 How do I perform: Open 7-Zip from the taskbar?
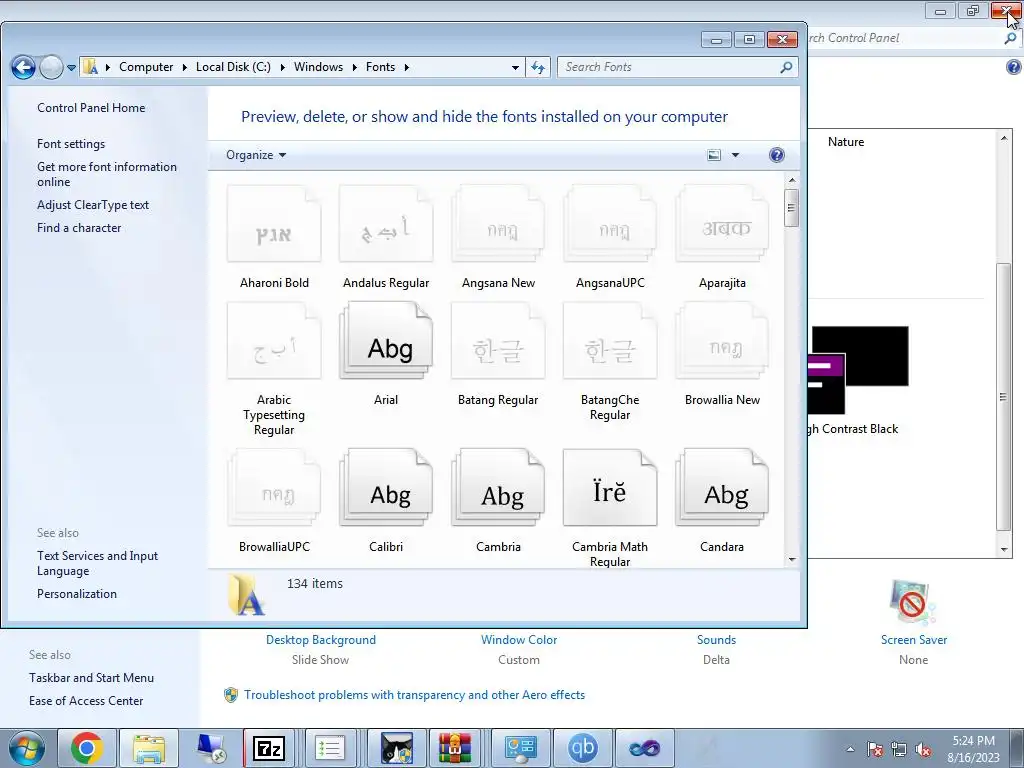268,748
